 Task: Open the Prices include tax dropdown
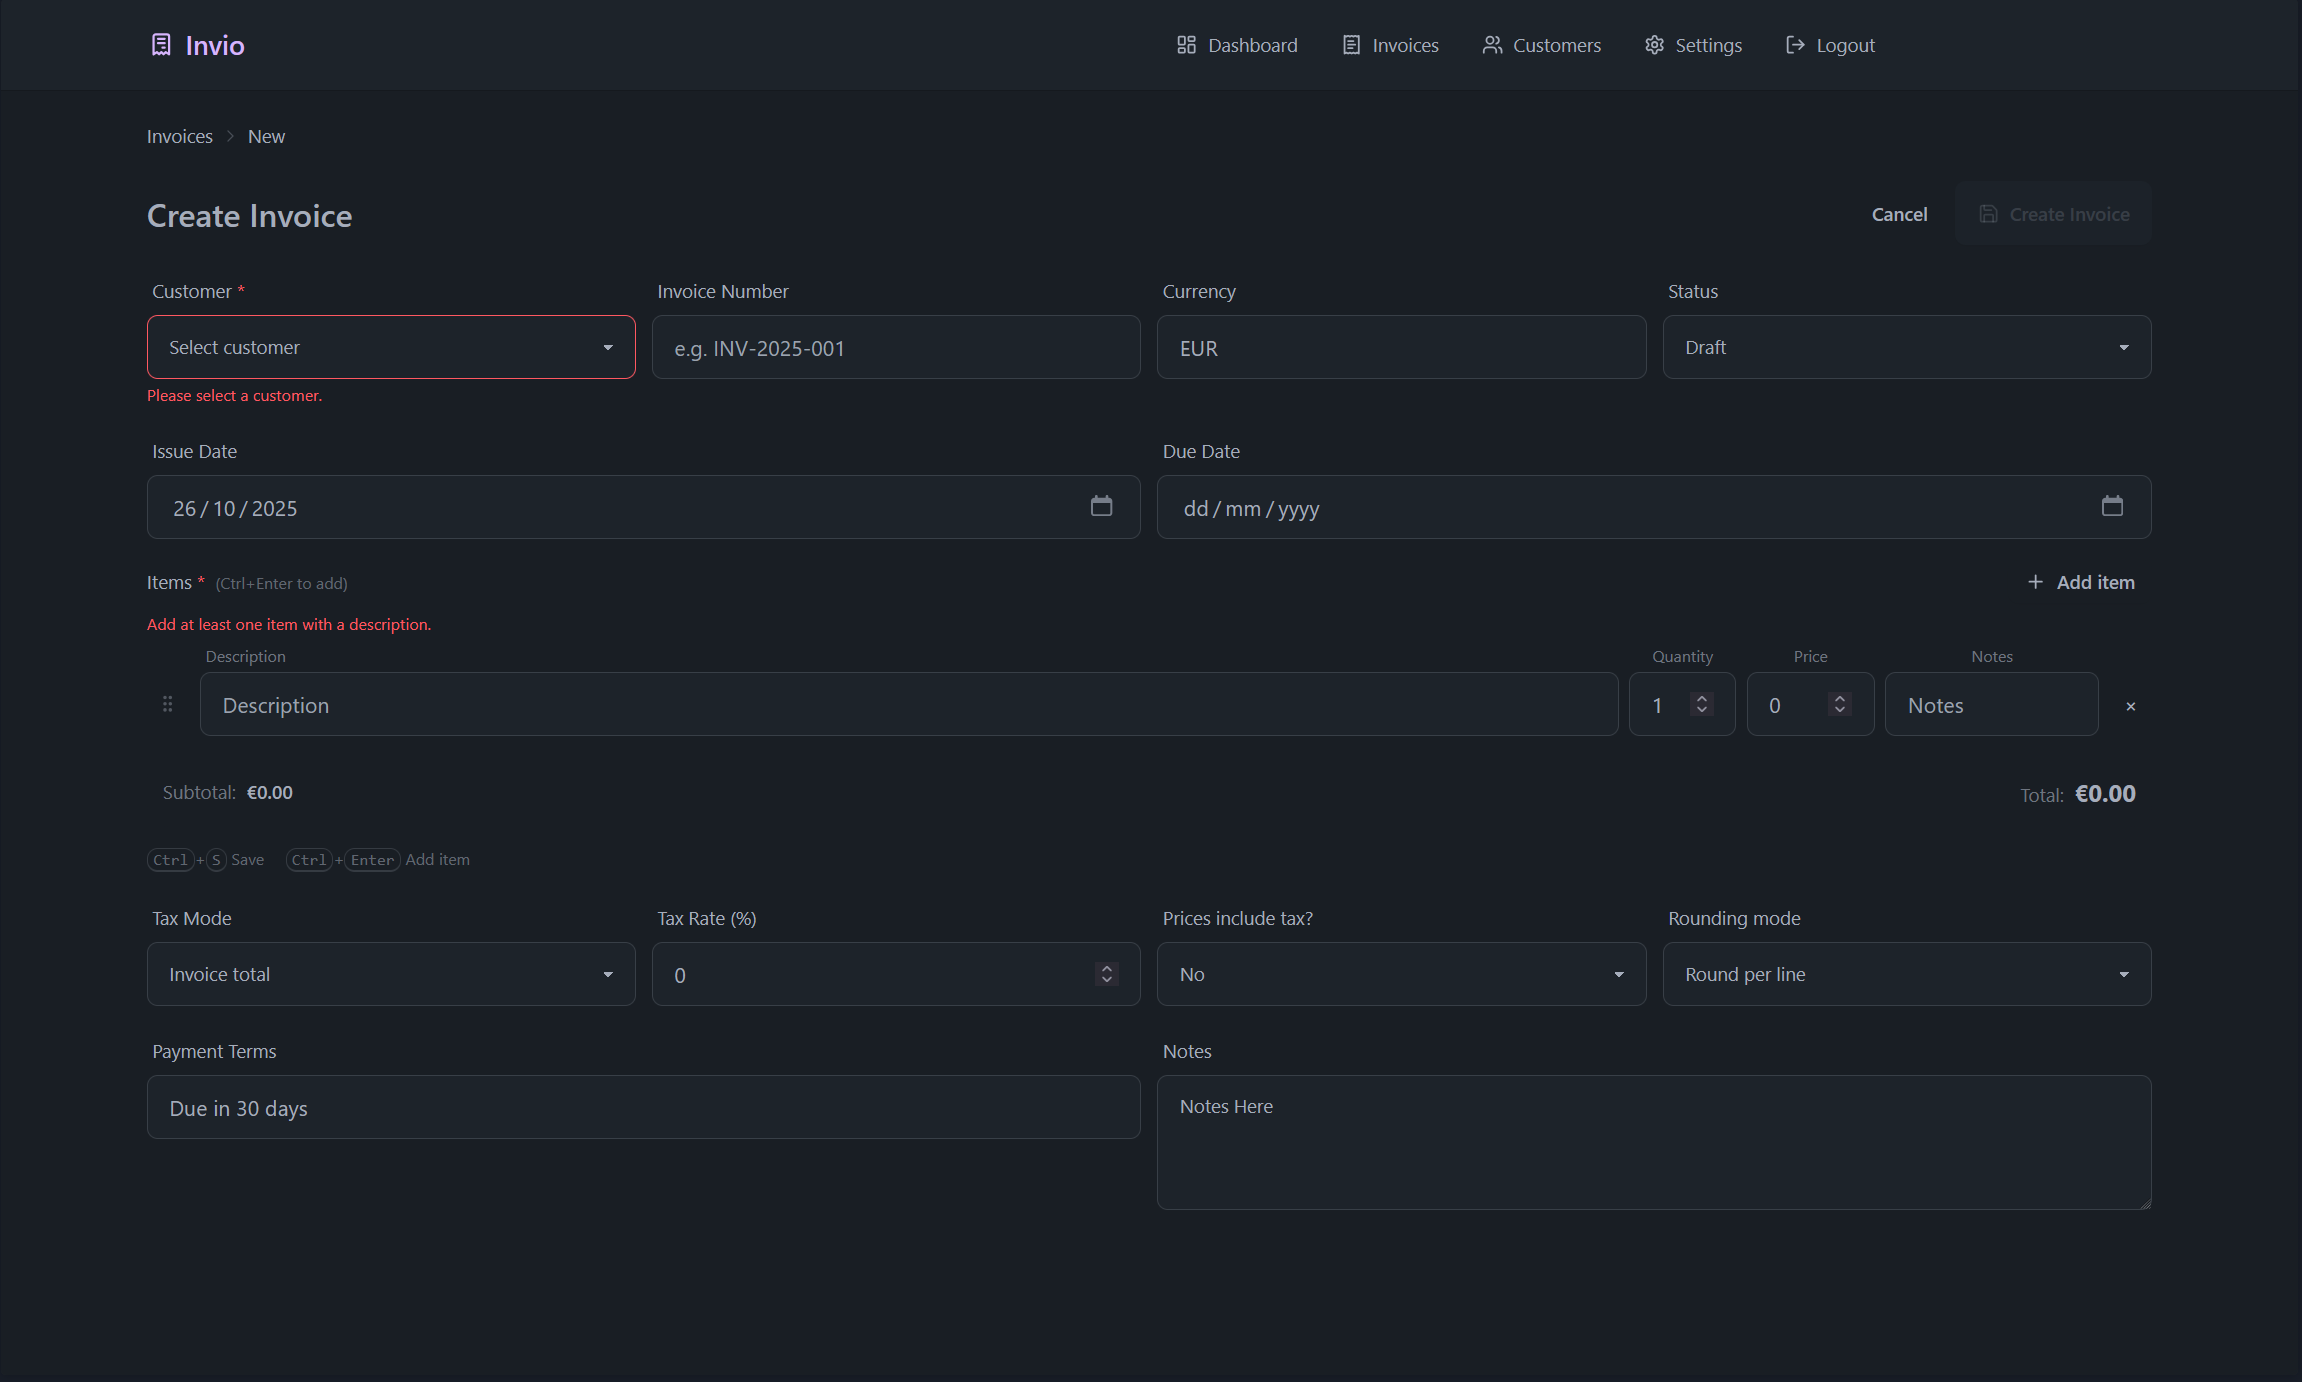pyautogui.click(x=1400, y=973)
